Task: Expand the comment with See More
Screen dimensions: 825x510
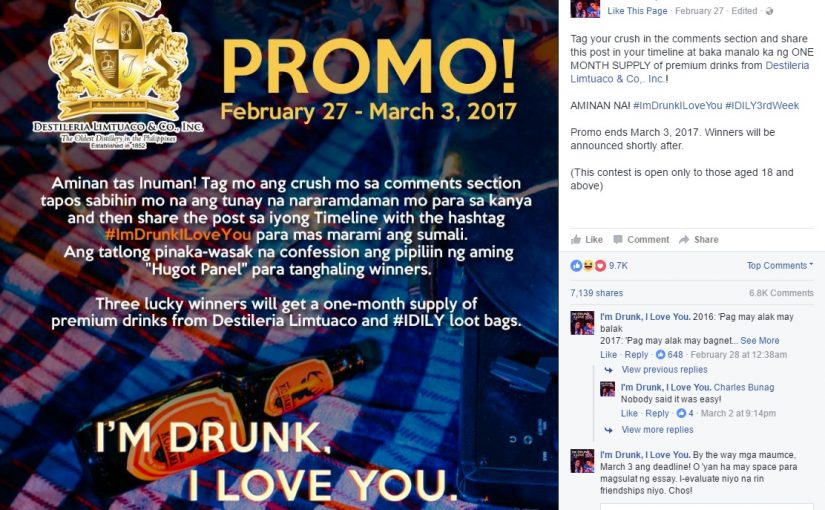Action: click(x=759, y=341)
